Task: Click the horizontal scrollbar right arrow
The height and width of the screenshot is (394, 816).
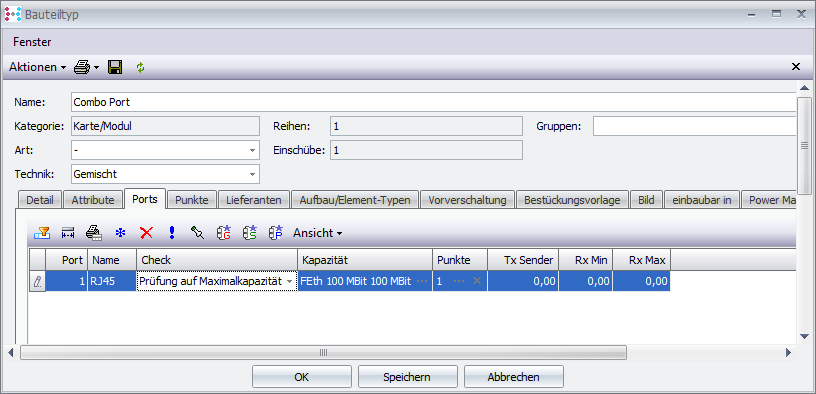Action: click(x=788, y=353)
